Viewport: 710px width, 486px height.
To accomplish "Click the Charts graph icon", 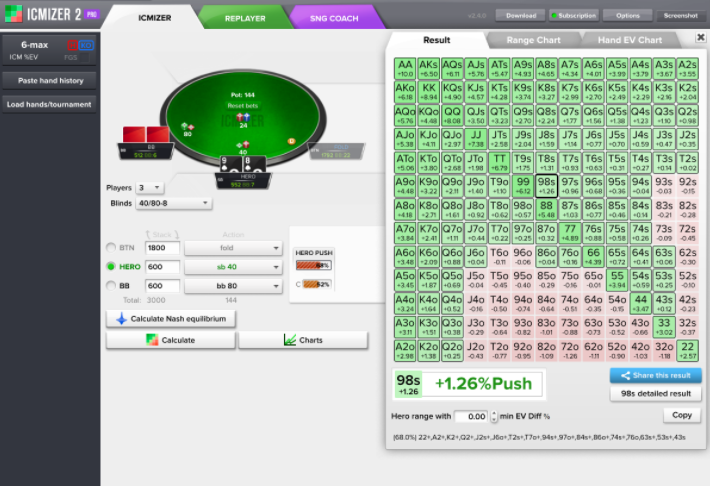I will point(290,340).
